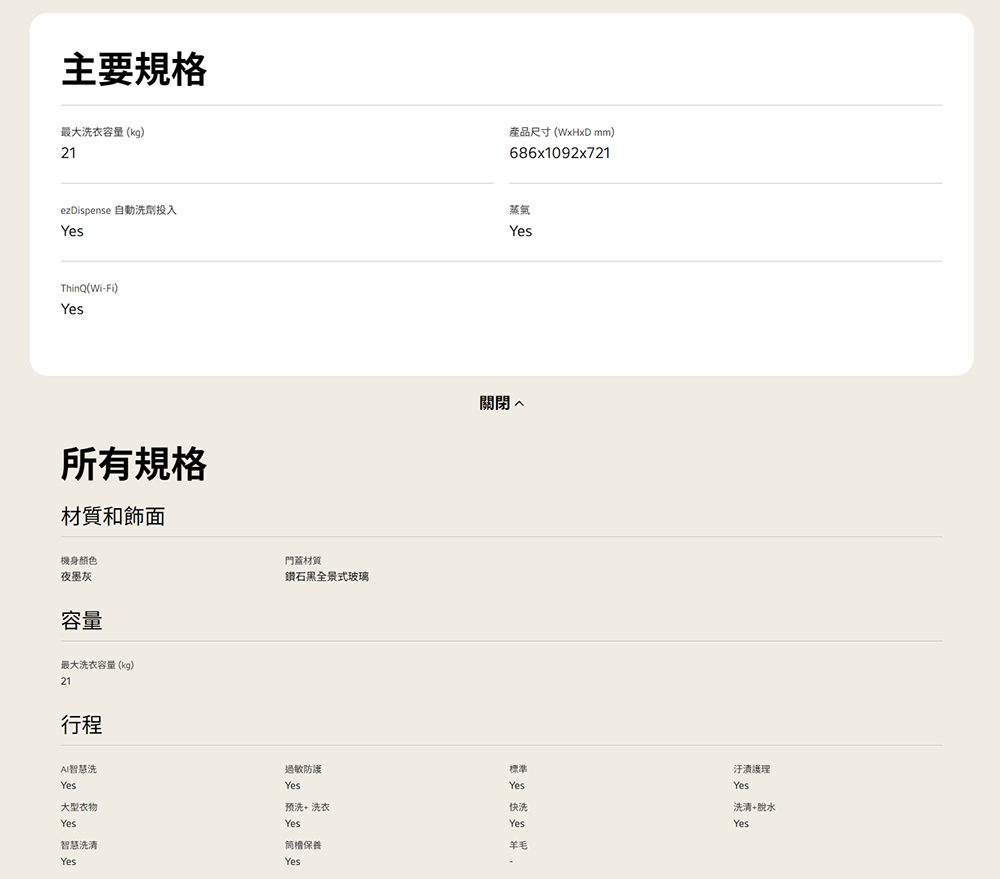
Task: Click the 羊毛 program label
Action: (x=518, y=845)
